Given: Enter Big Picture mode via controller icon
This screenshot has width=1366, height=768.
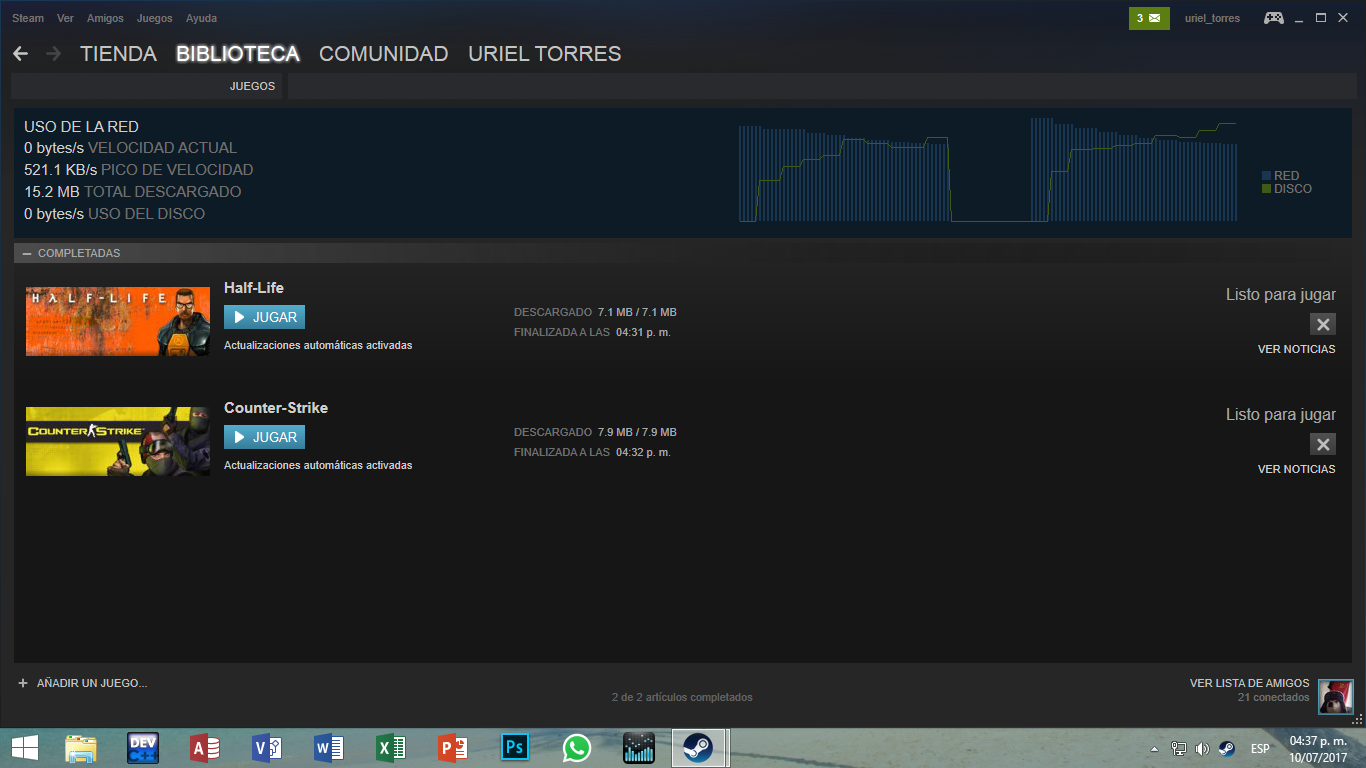Looking at the screenshot, I should click(x=1273, y=18).
